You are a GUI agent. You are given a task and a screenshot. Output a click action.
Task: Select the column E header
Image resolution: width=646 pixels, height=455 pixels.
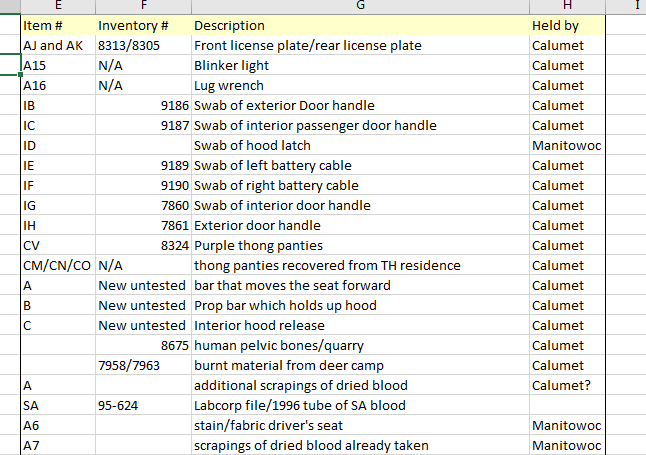(57, 6)
